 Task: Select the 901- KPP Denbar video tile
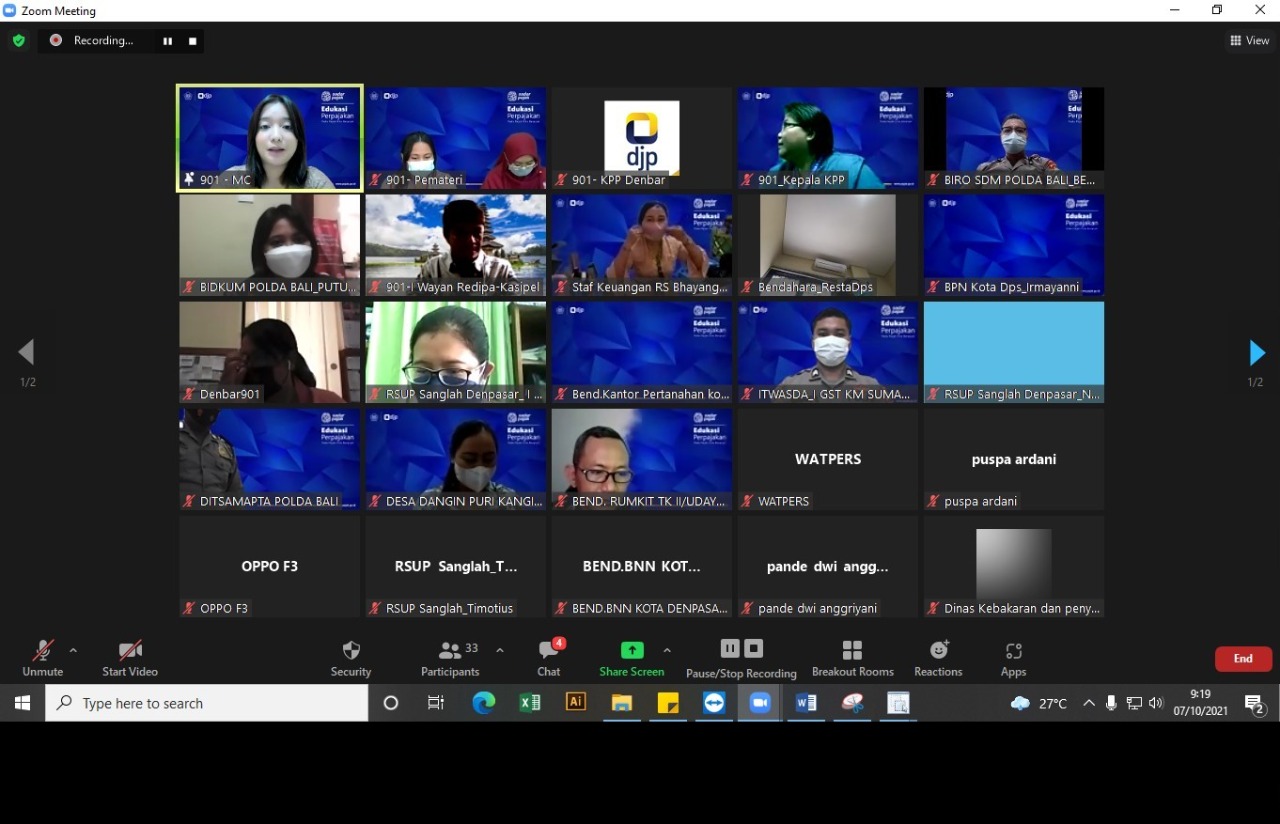click(x=641, y=138)
